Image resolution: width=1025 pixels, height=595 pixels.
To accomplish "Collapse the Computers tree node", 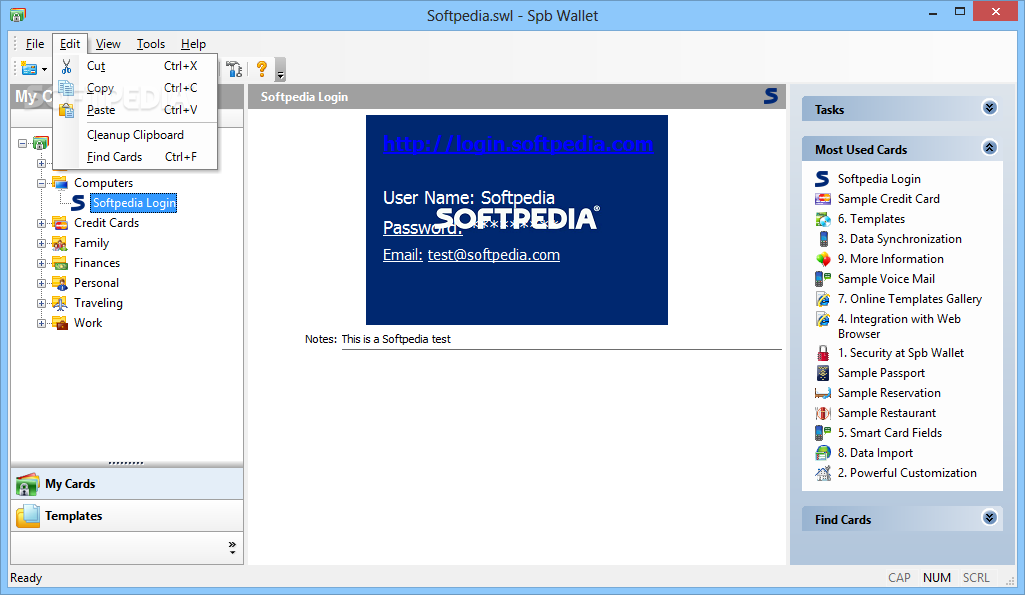I will point(41,183).
